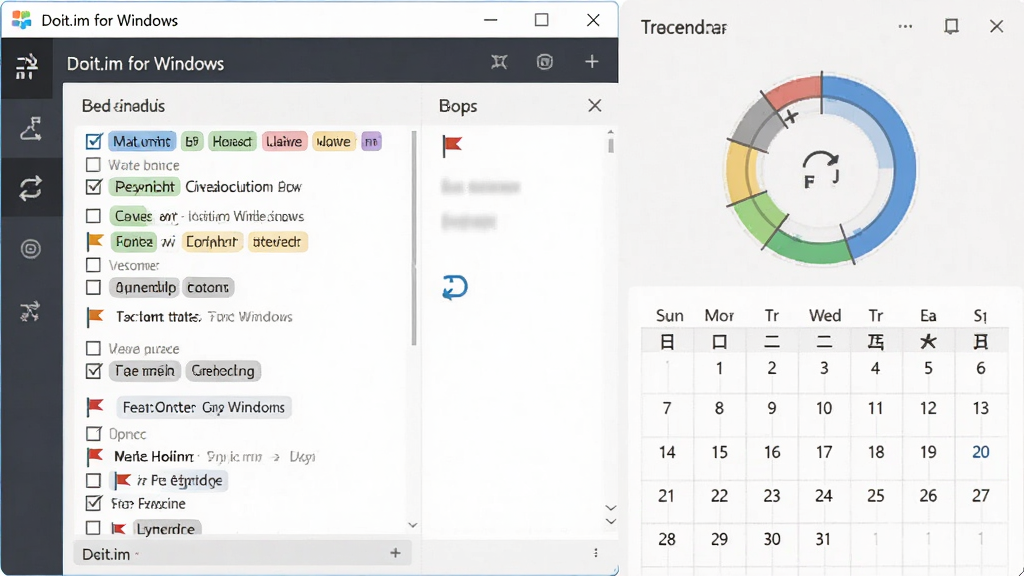The width and height of the screenshot is (1024, 576).
Task: Click the blue refresh icon in Bops panel
Action: click(455, 287)
